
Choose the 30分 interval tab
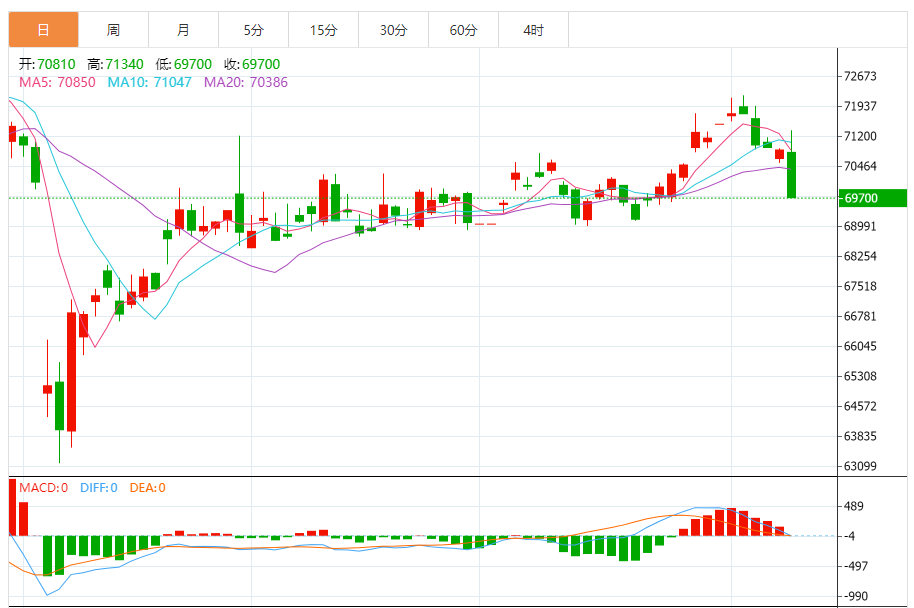click(393, 30)
